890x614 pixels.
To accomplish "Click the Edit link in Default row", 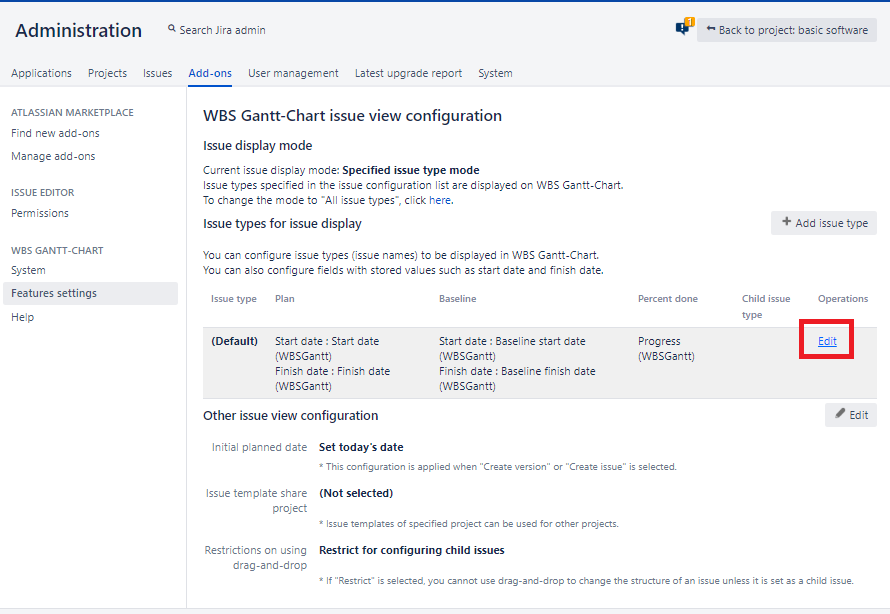I will click(x=827, y=341).
